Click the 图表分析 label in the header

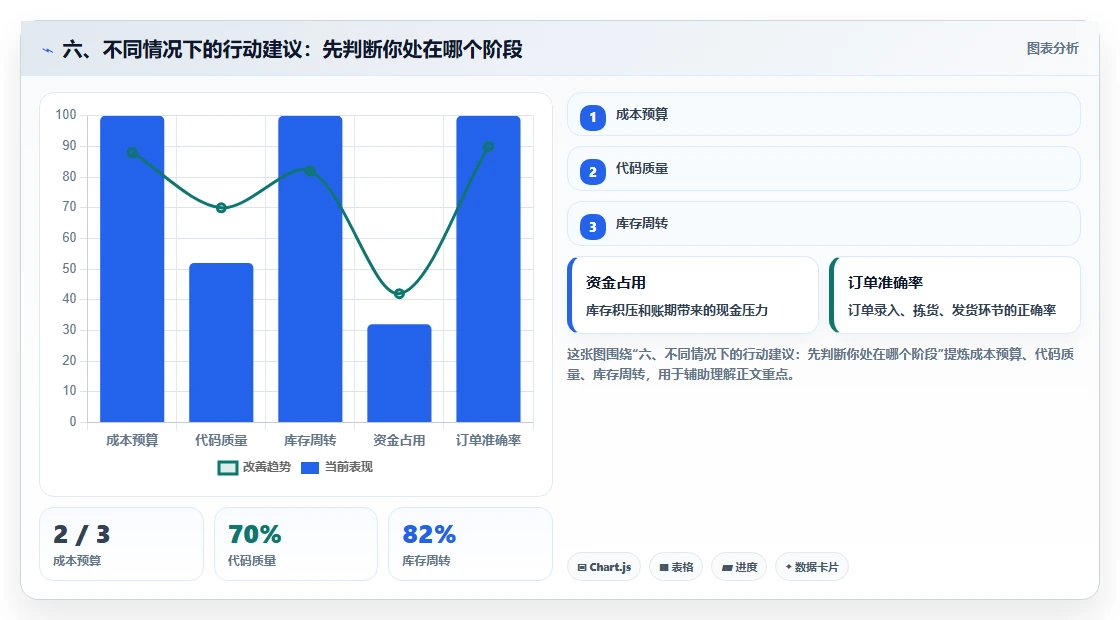pos(1052,49)
